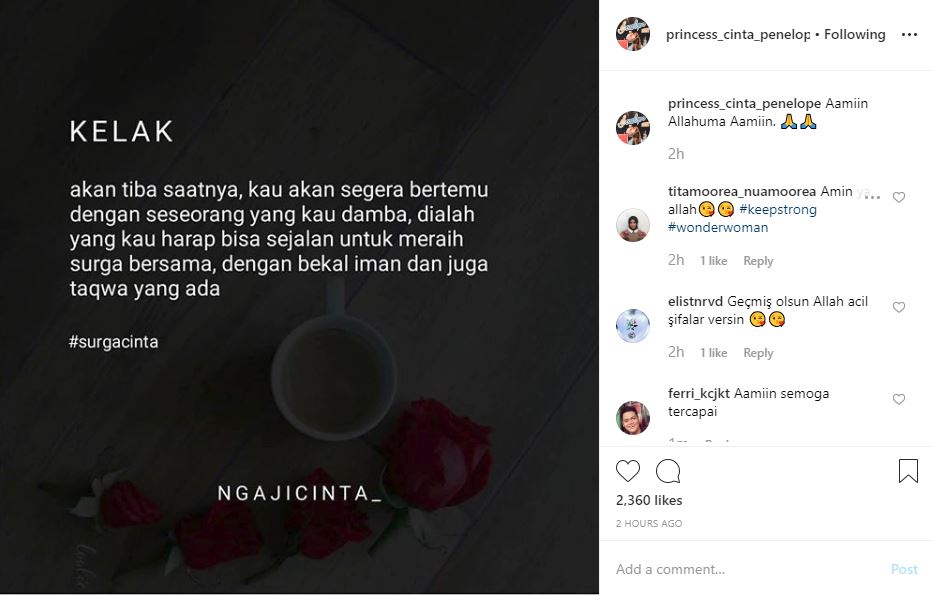Like ferri_kcjkt's comment with the heart

898,399
